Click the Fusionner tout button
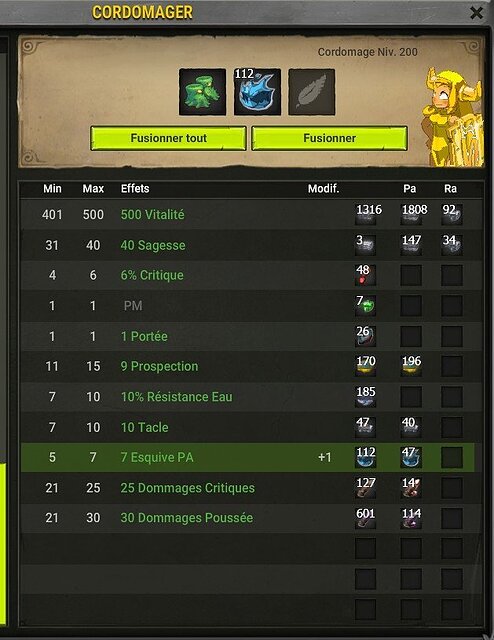The height and width of the screenshot is (640, 494). point(168,138)
